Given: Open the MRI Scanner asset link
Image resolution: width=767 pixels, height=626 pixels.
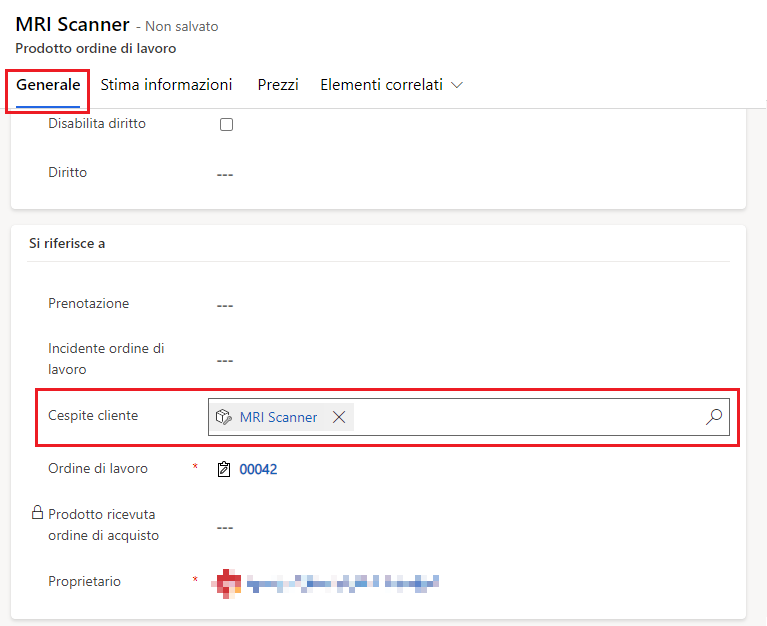Looking at the screenshot, I should click(x=278, y=417).
